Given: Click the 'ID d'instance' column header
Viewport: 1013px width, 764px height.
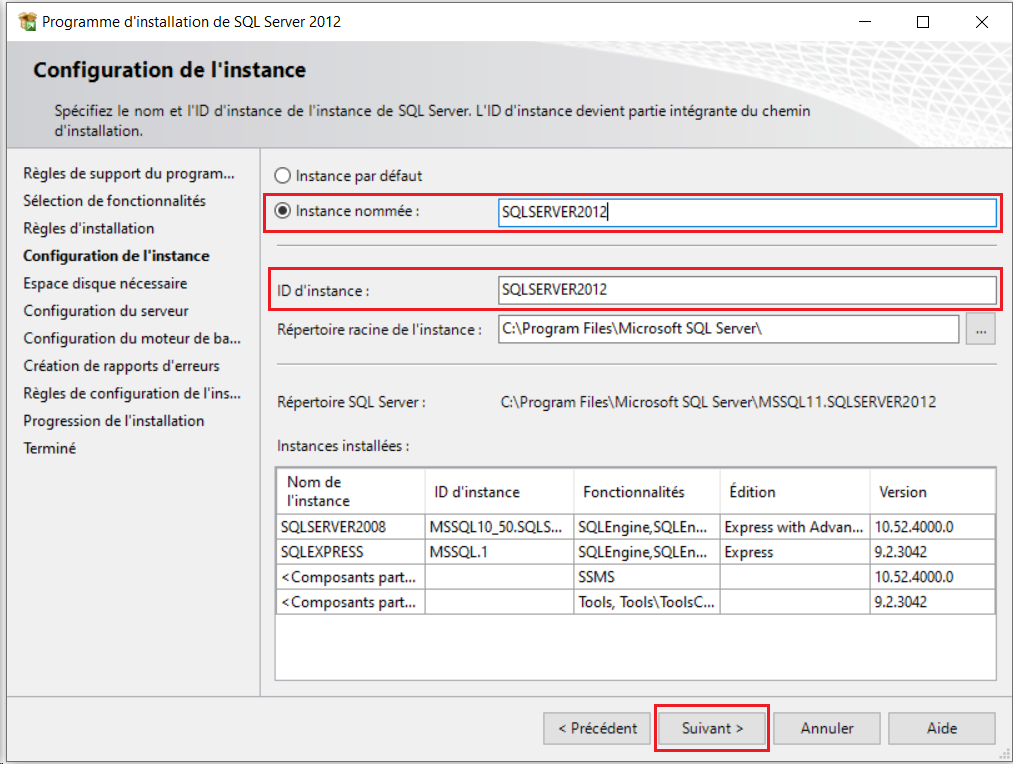Looking at the screenshot, I should point(499,491).
